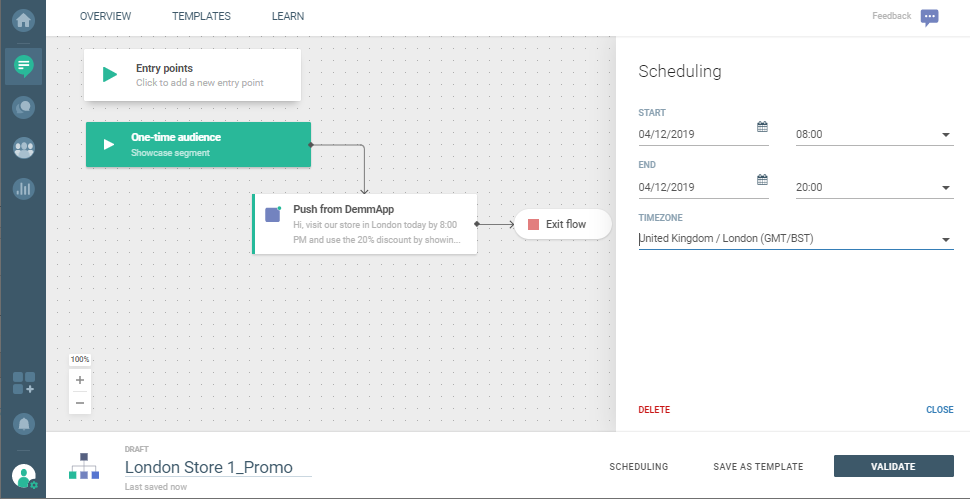Click Delete in Scheduling panel
970x499 pixels.
(x=654, y=410)
